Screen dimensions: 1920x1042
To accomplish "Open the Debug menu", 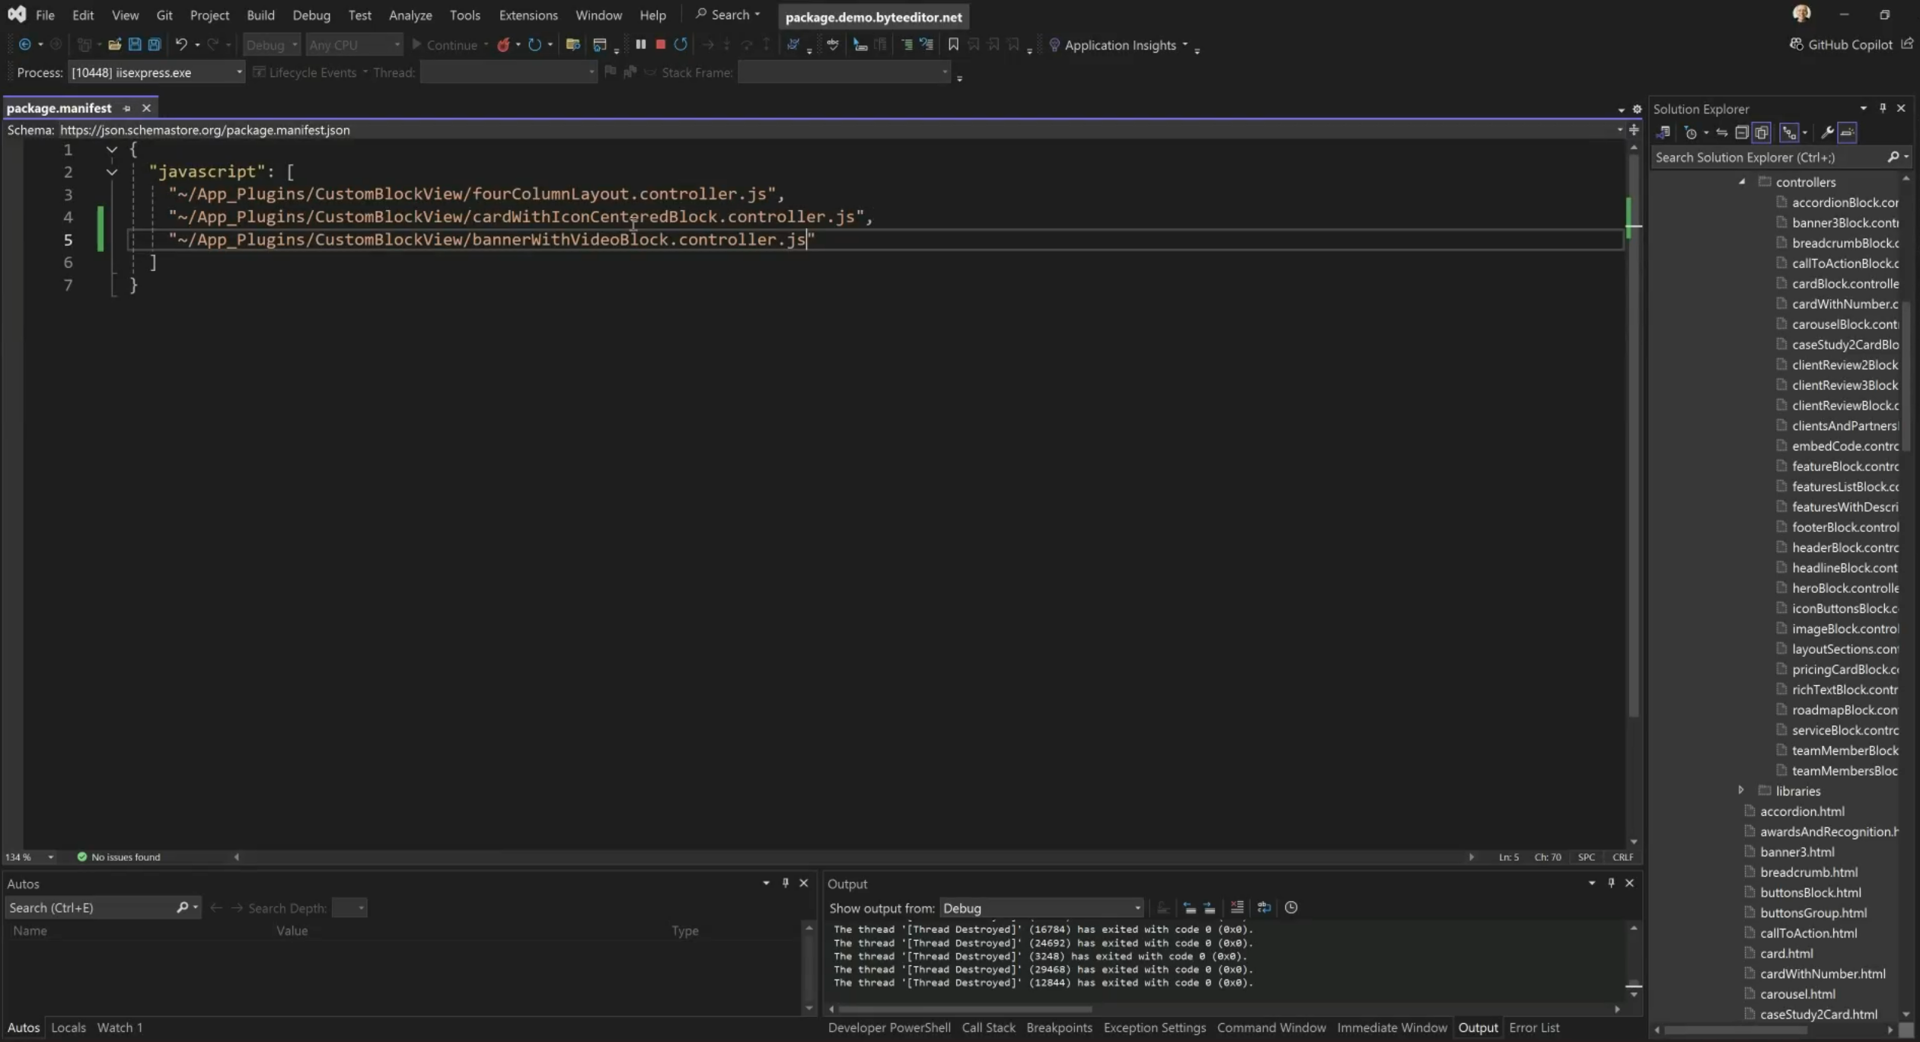I will [x=311, y=15].
